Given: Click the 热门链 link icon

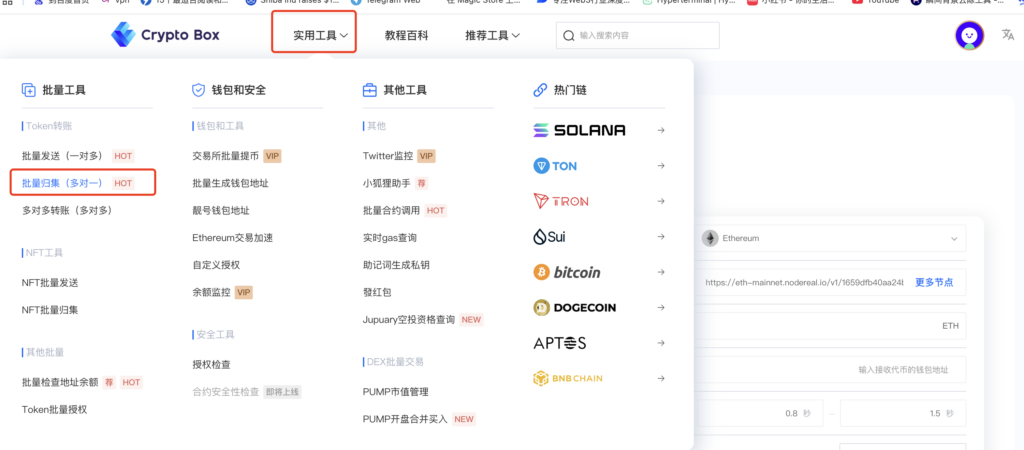Looking at the screenshot, I should click(x=540, y=90).
